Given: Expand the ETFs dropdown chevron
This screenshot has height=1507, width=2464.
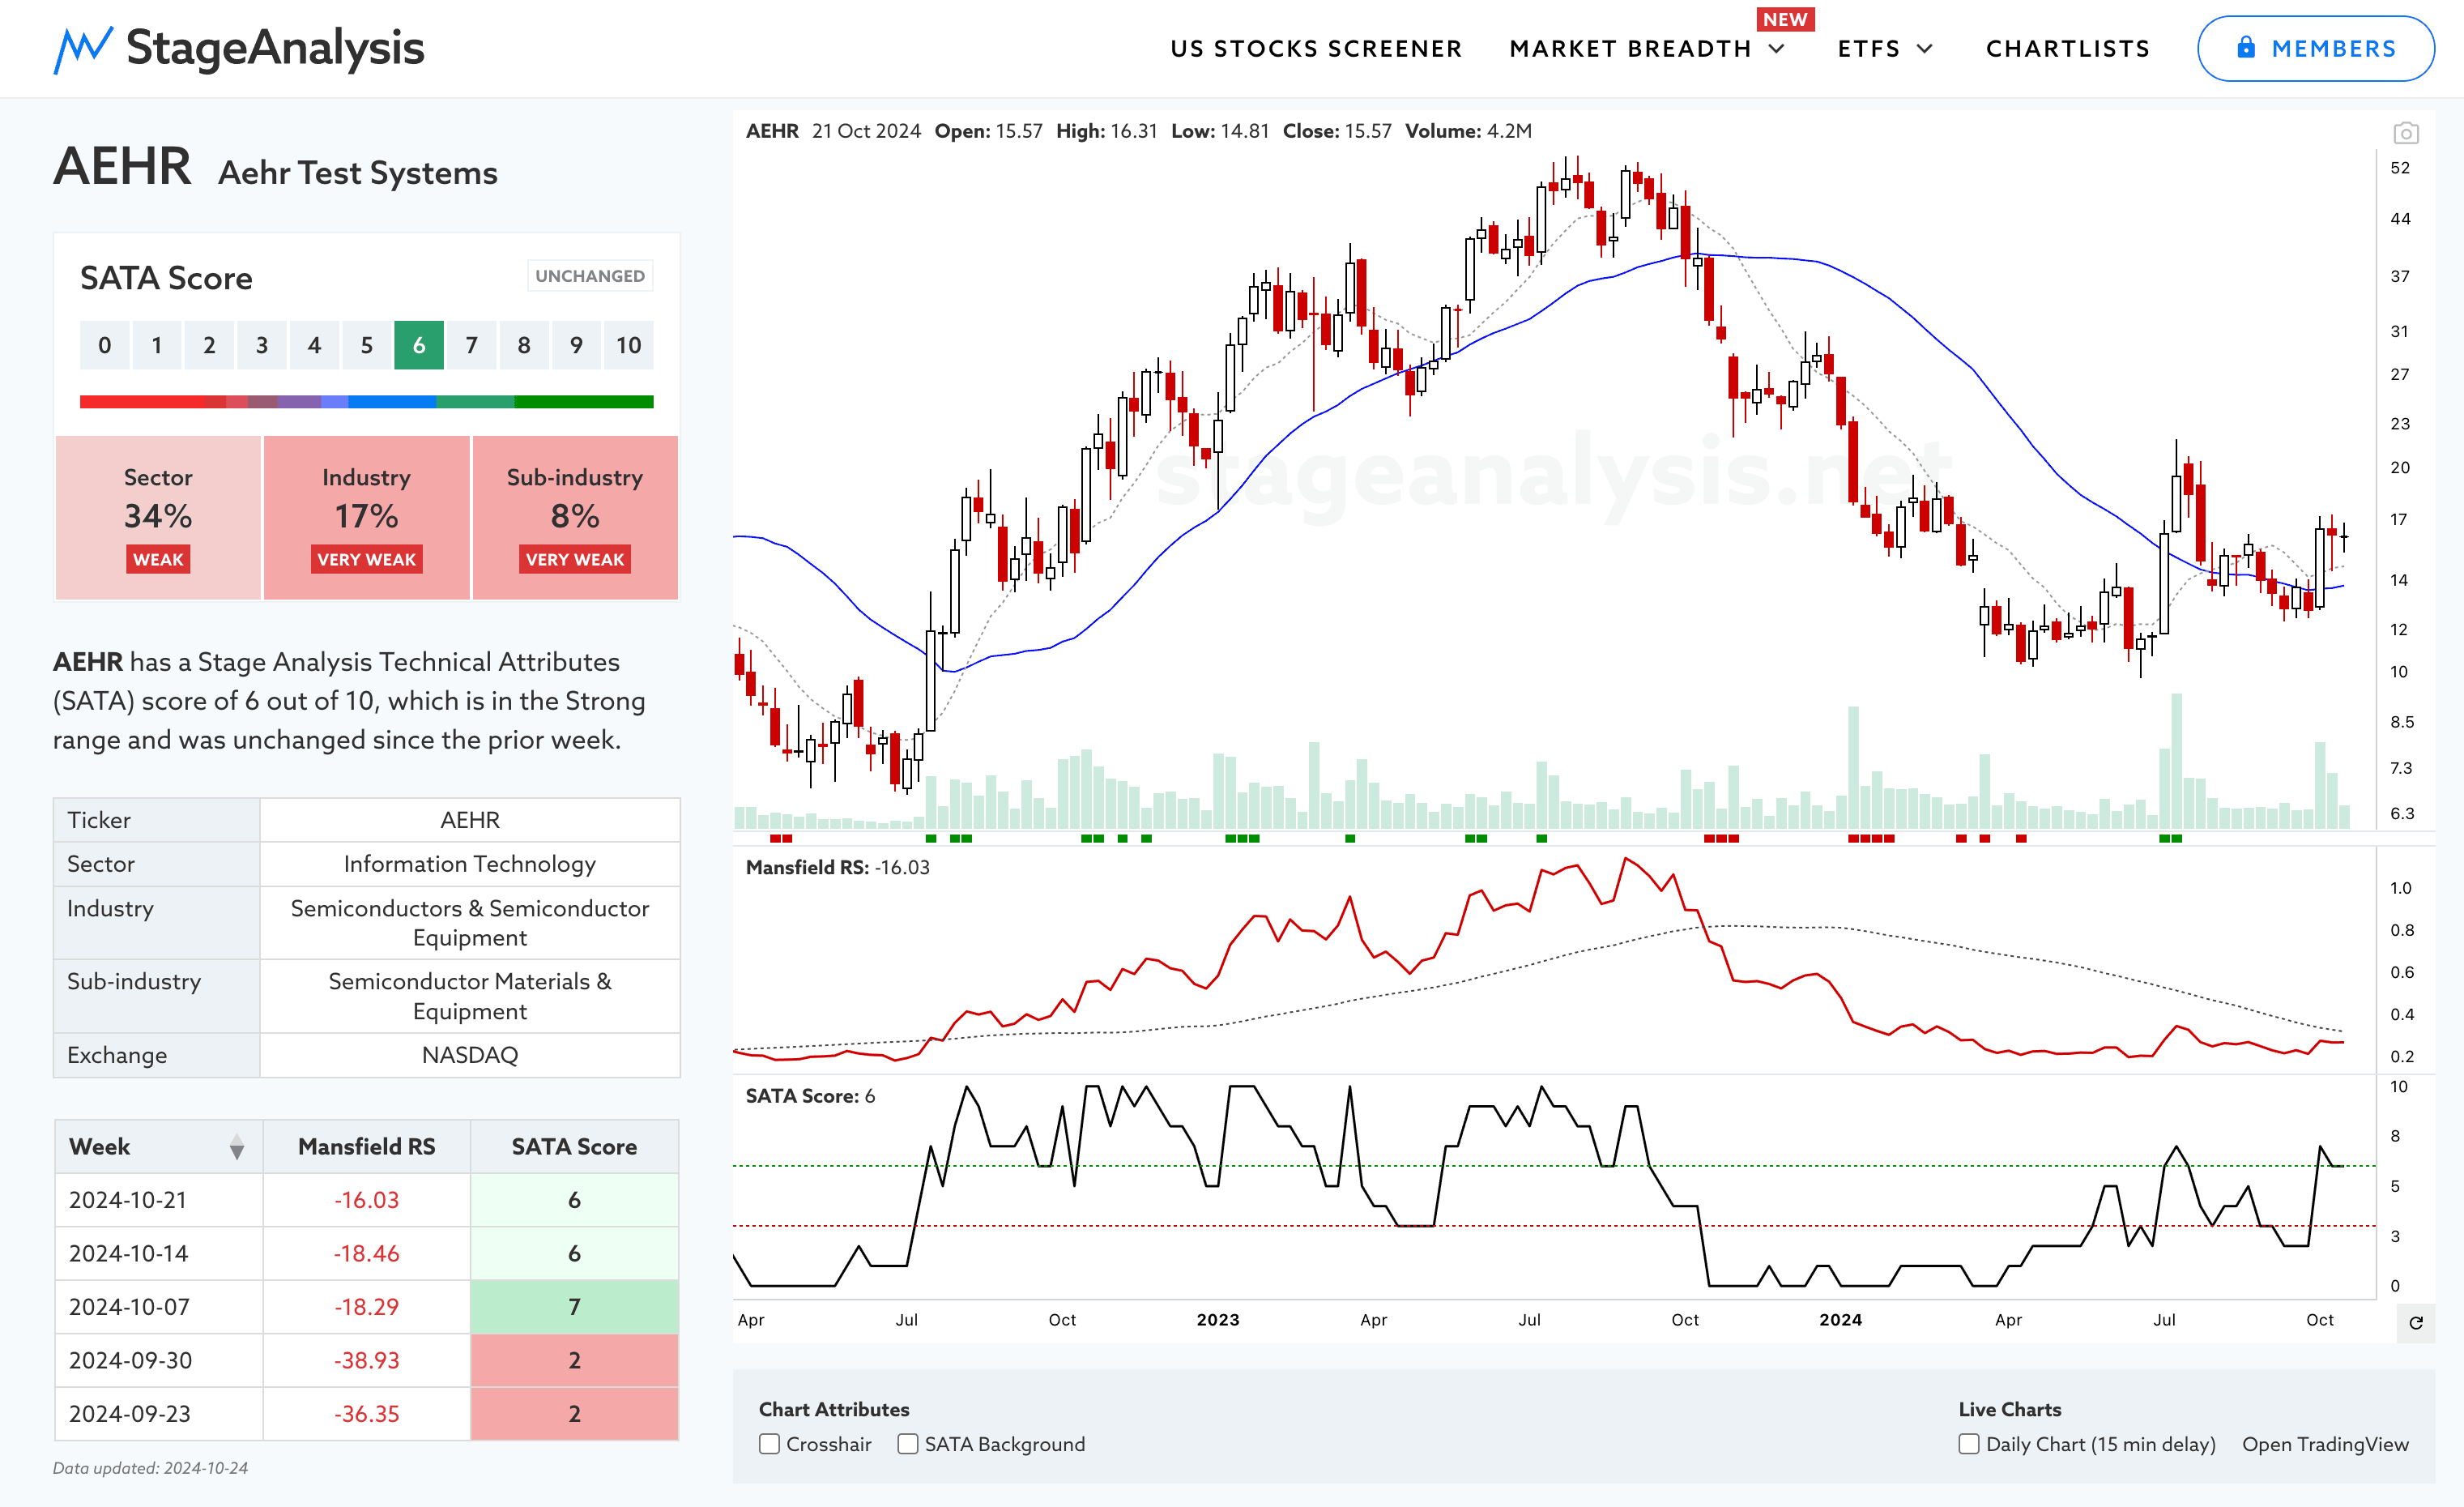Looking at the screenshot, I should [x=1925, y=49].
